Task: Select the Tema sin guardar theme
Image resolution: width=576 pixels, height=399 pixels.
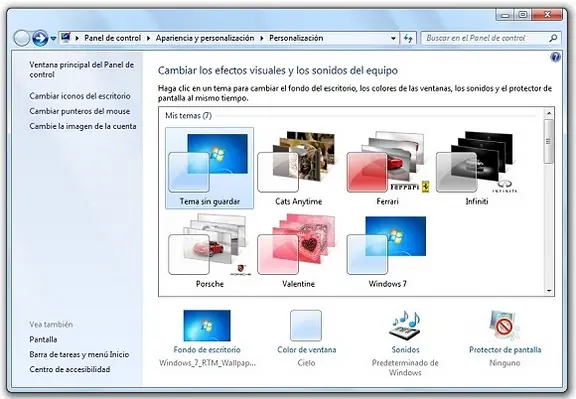Action: point(209,168)
